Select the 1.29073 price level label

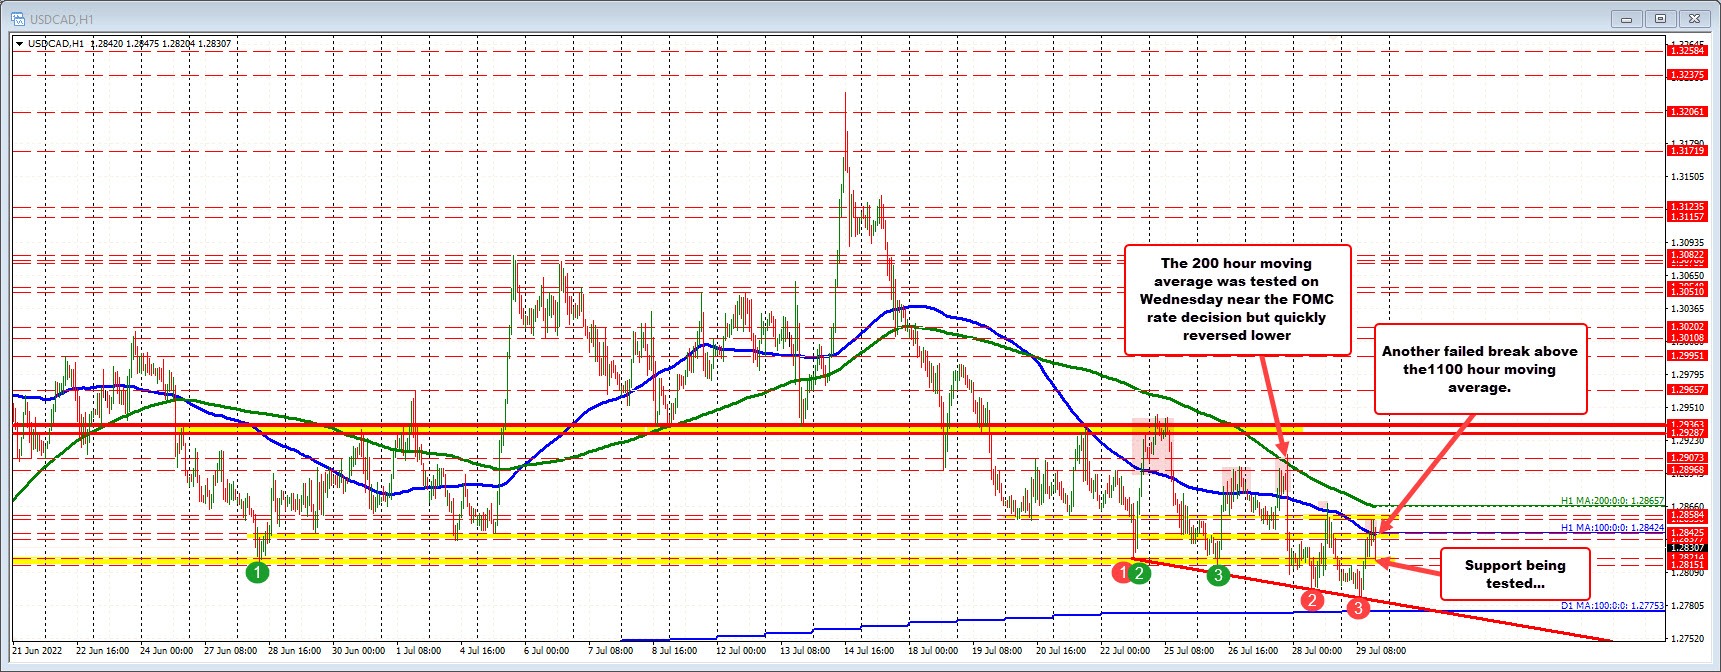pyautogui.click(x=1687, y=459)
